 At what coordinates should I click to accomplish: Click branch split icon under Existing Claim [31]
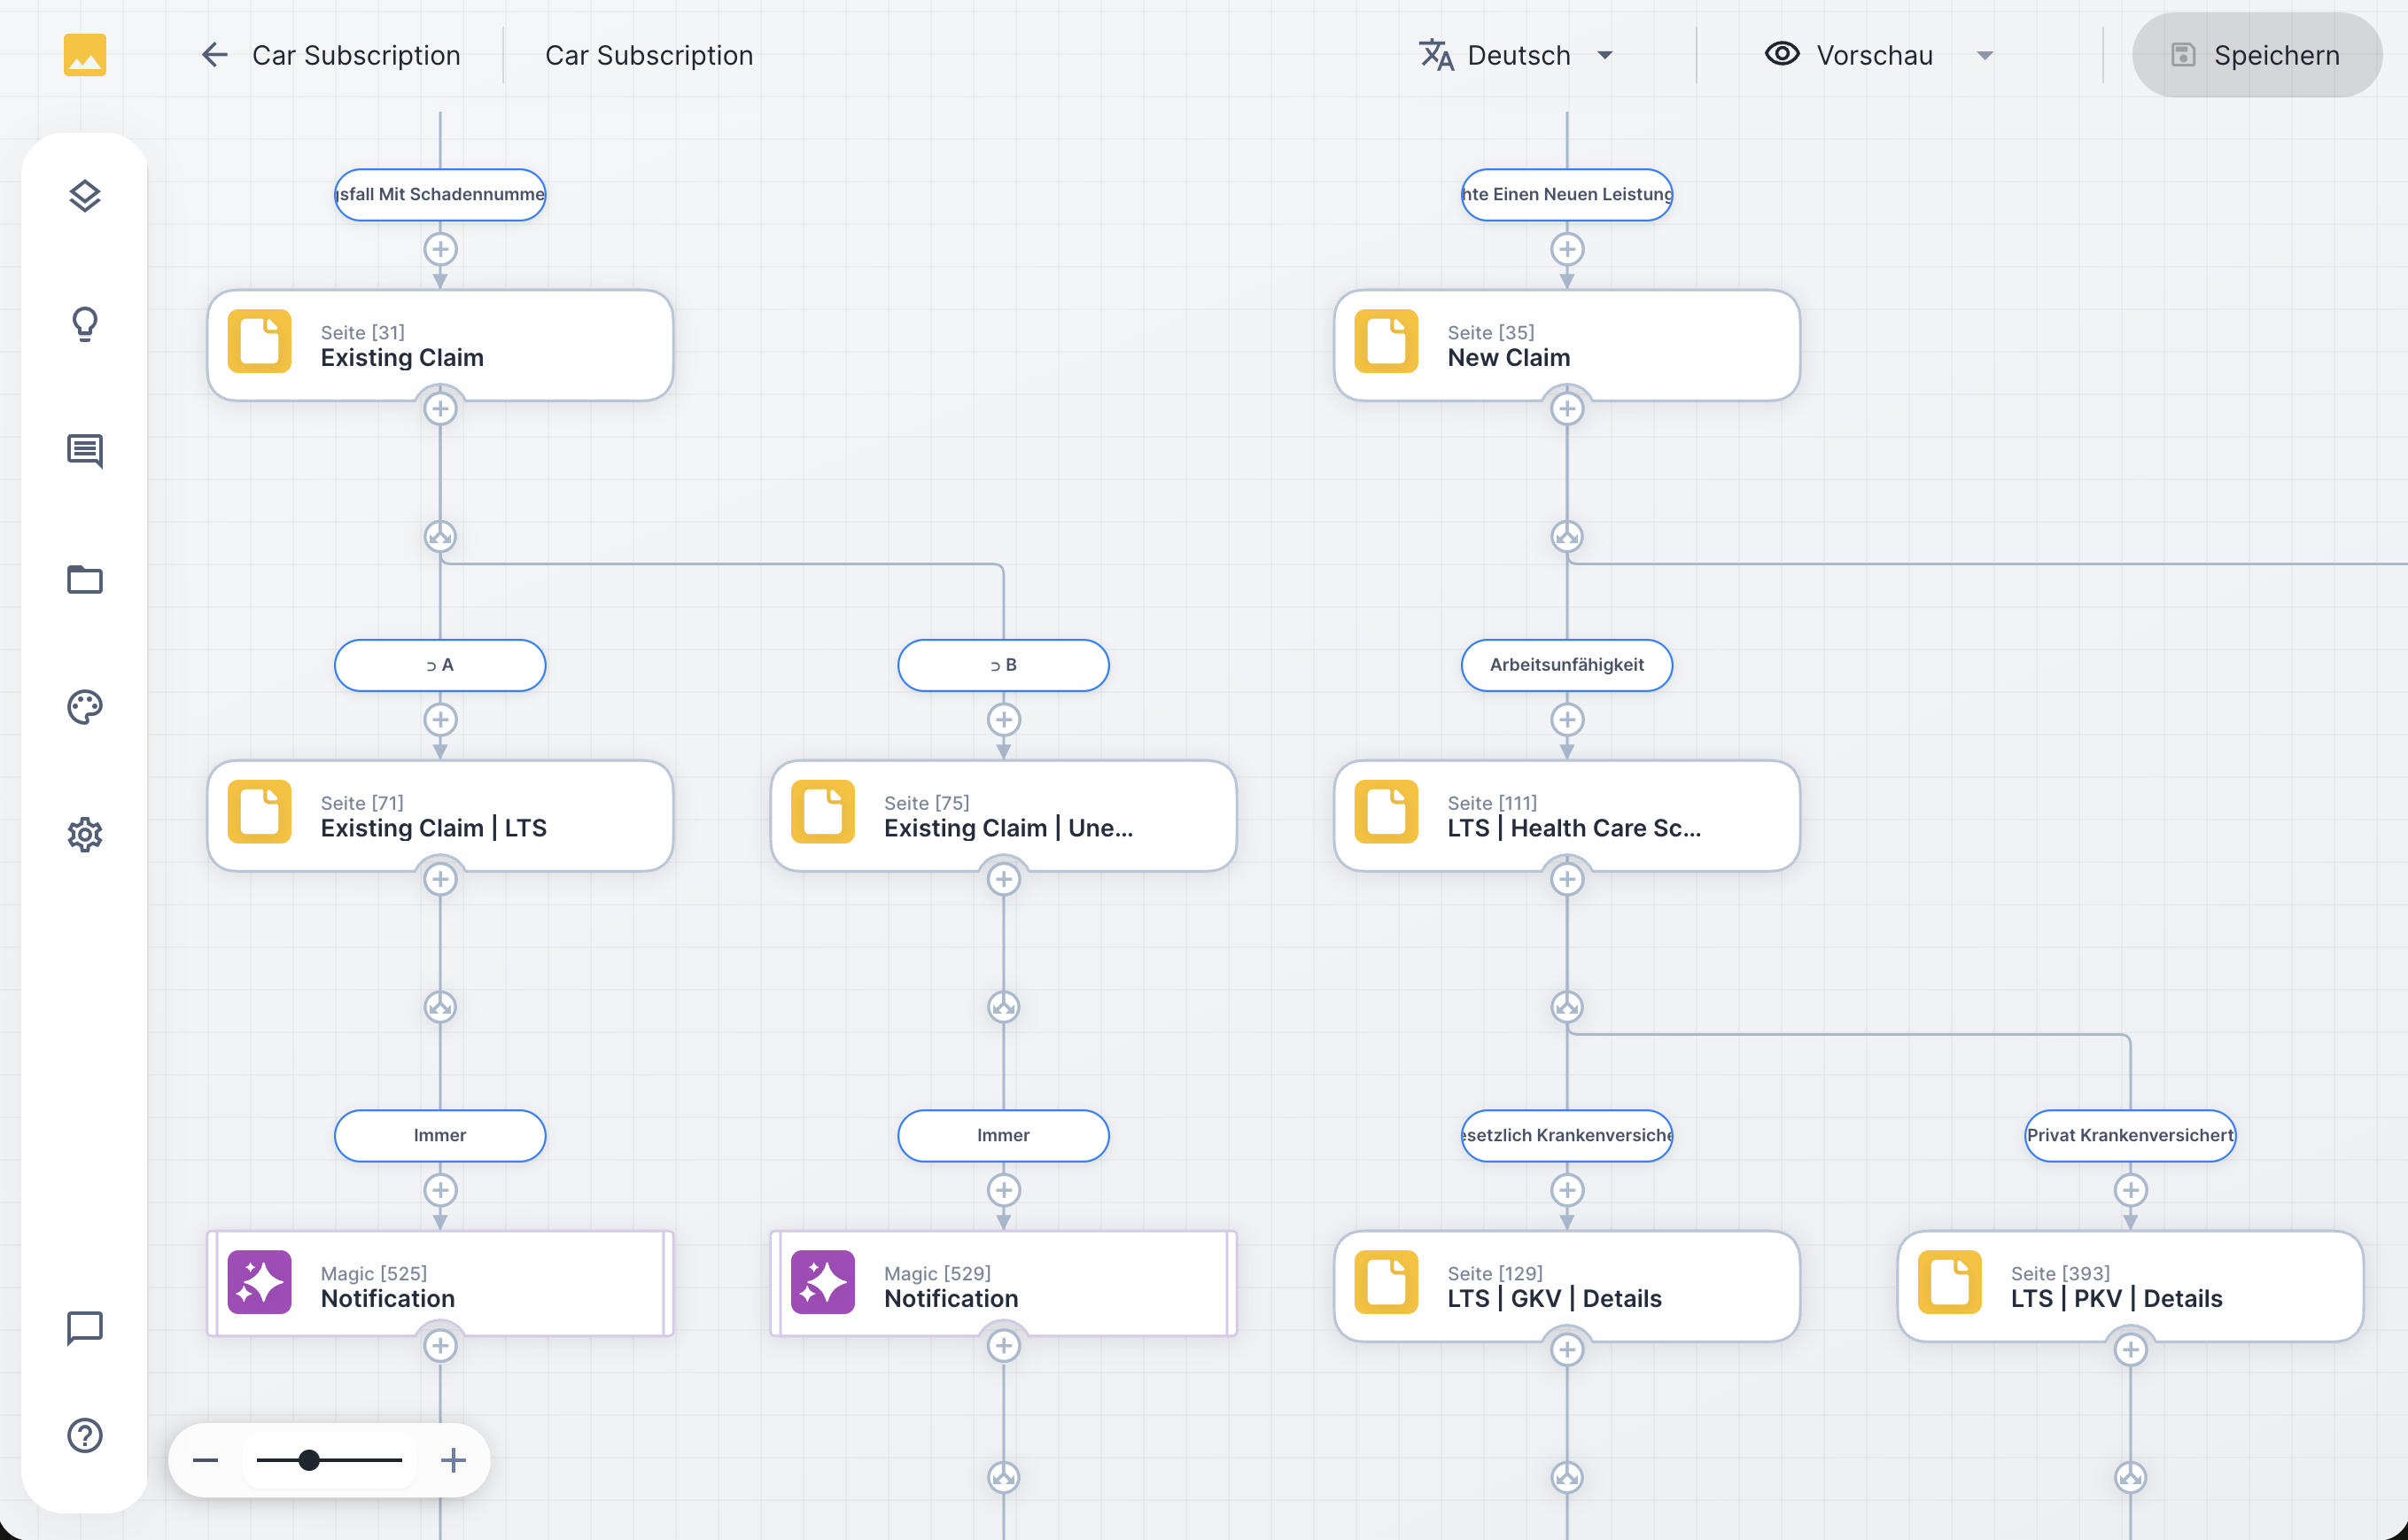pos(440,537)
